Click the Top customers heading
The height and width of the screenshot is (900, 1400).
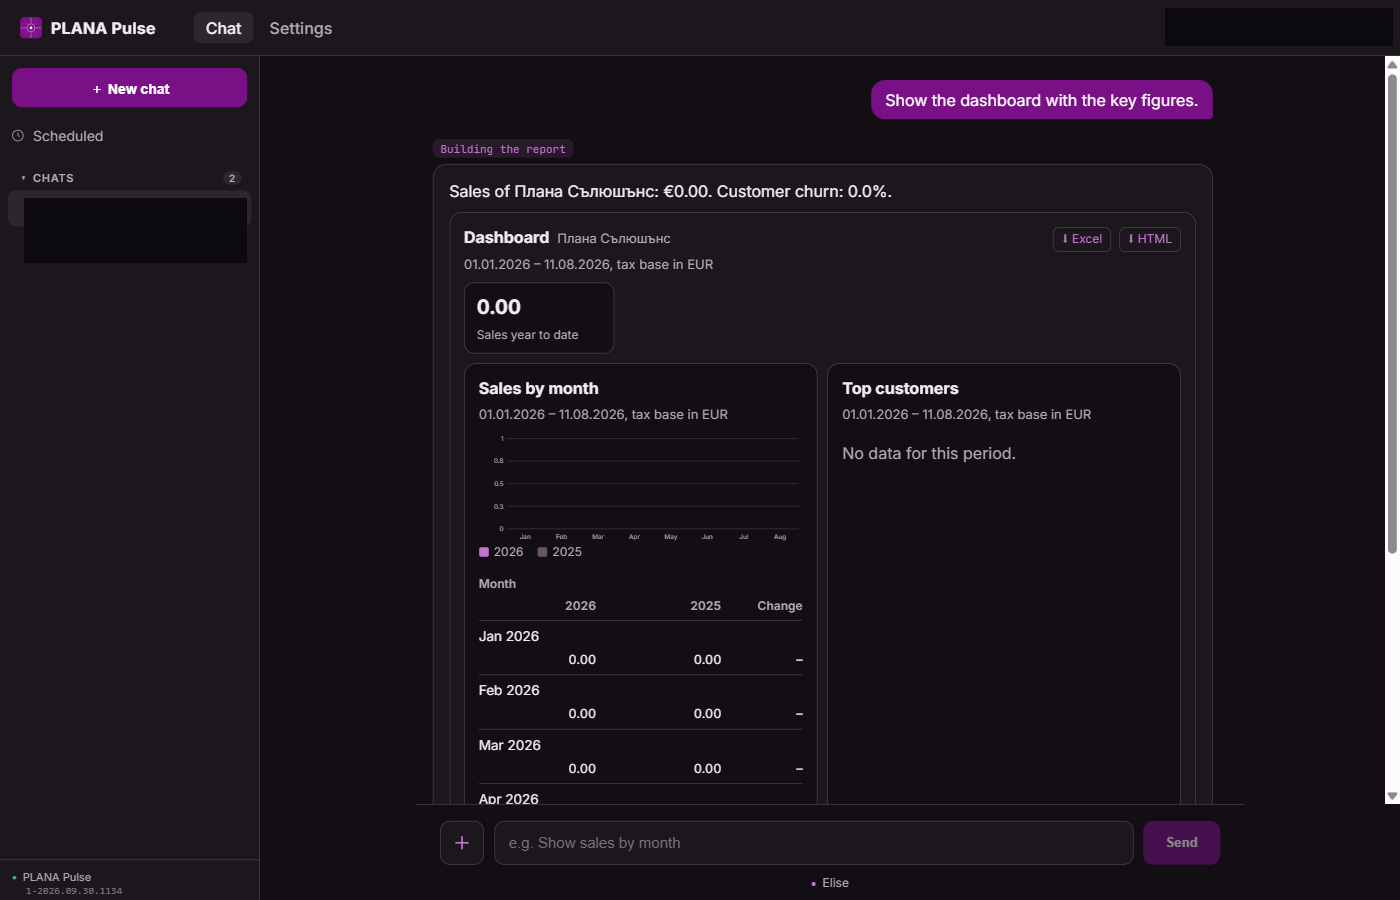[900, 388]
